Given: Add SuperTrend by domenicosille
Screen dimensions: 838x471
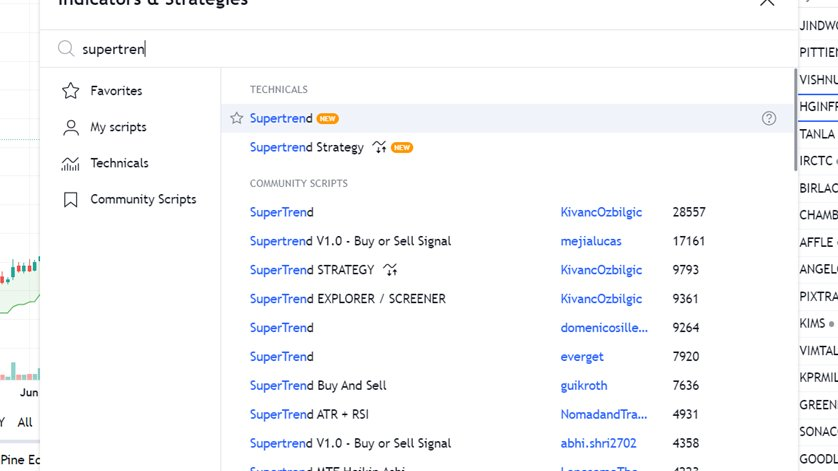Looking at the screenshot, I should click(282, 328).
